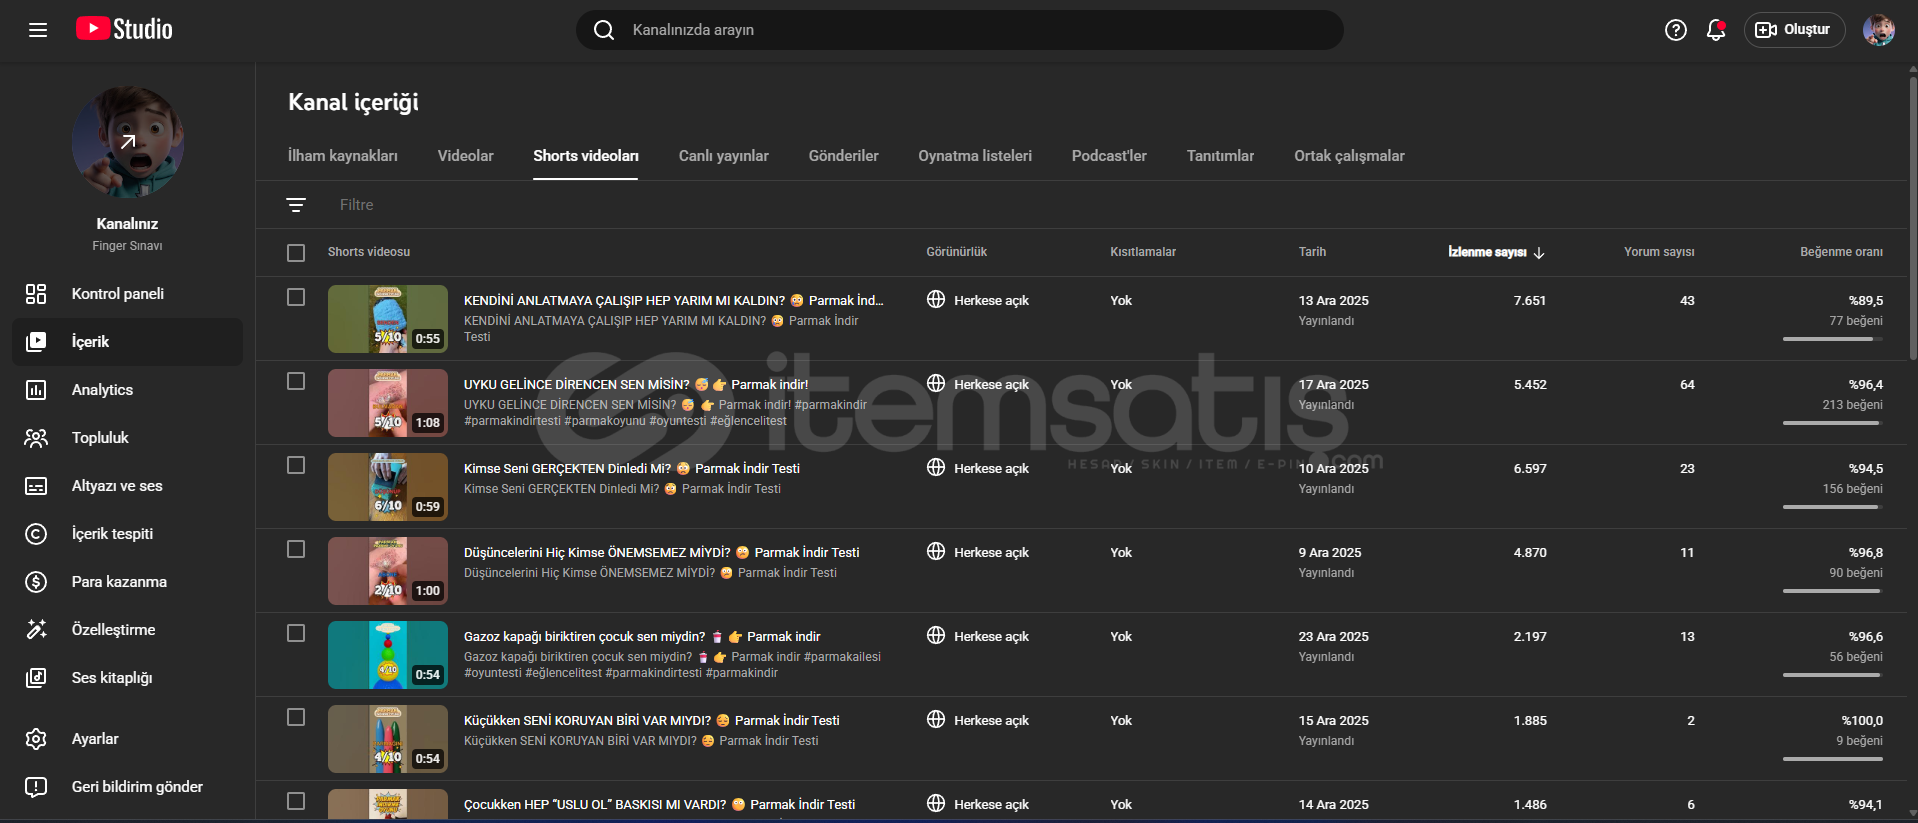Click the channel search field
Viewport: 1918px width, 823px height.
[960, 30]
